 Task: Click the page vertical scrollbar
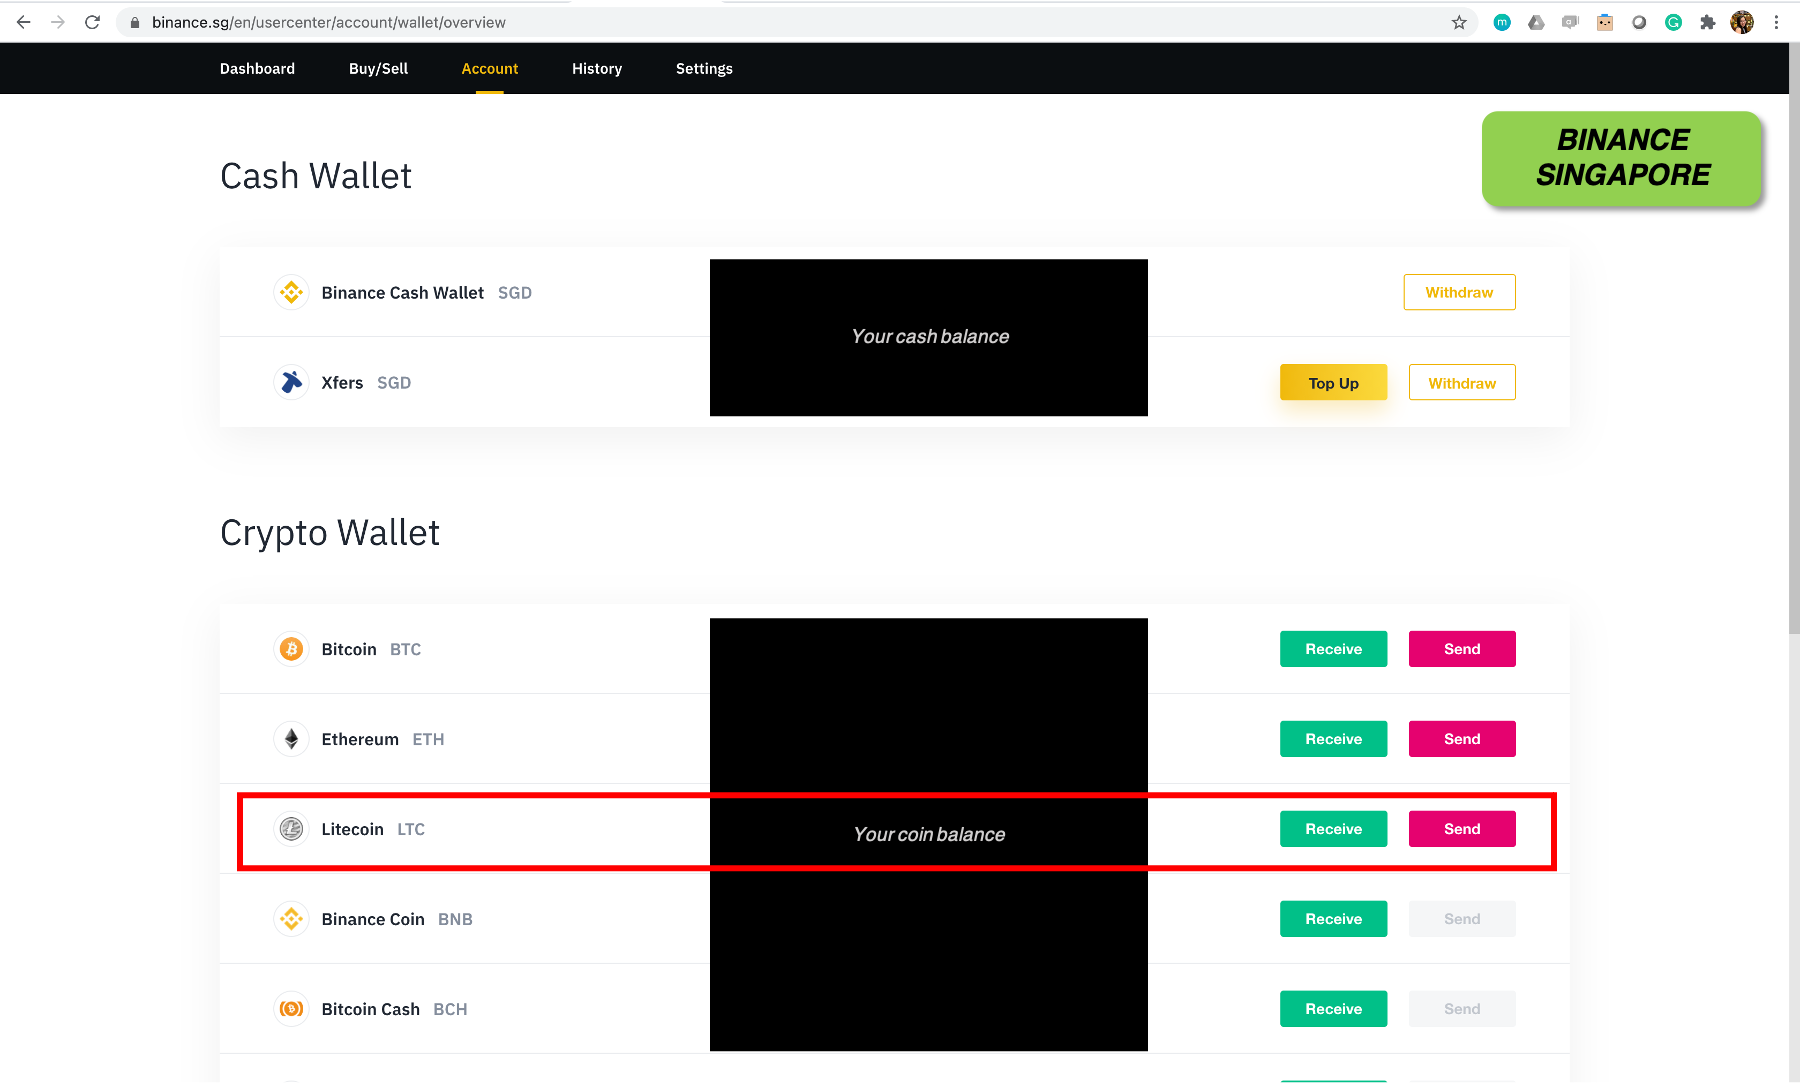1794,340
